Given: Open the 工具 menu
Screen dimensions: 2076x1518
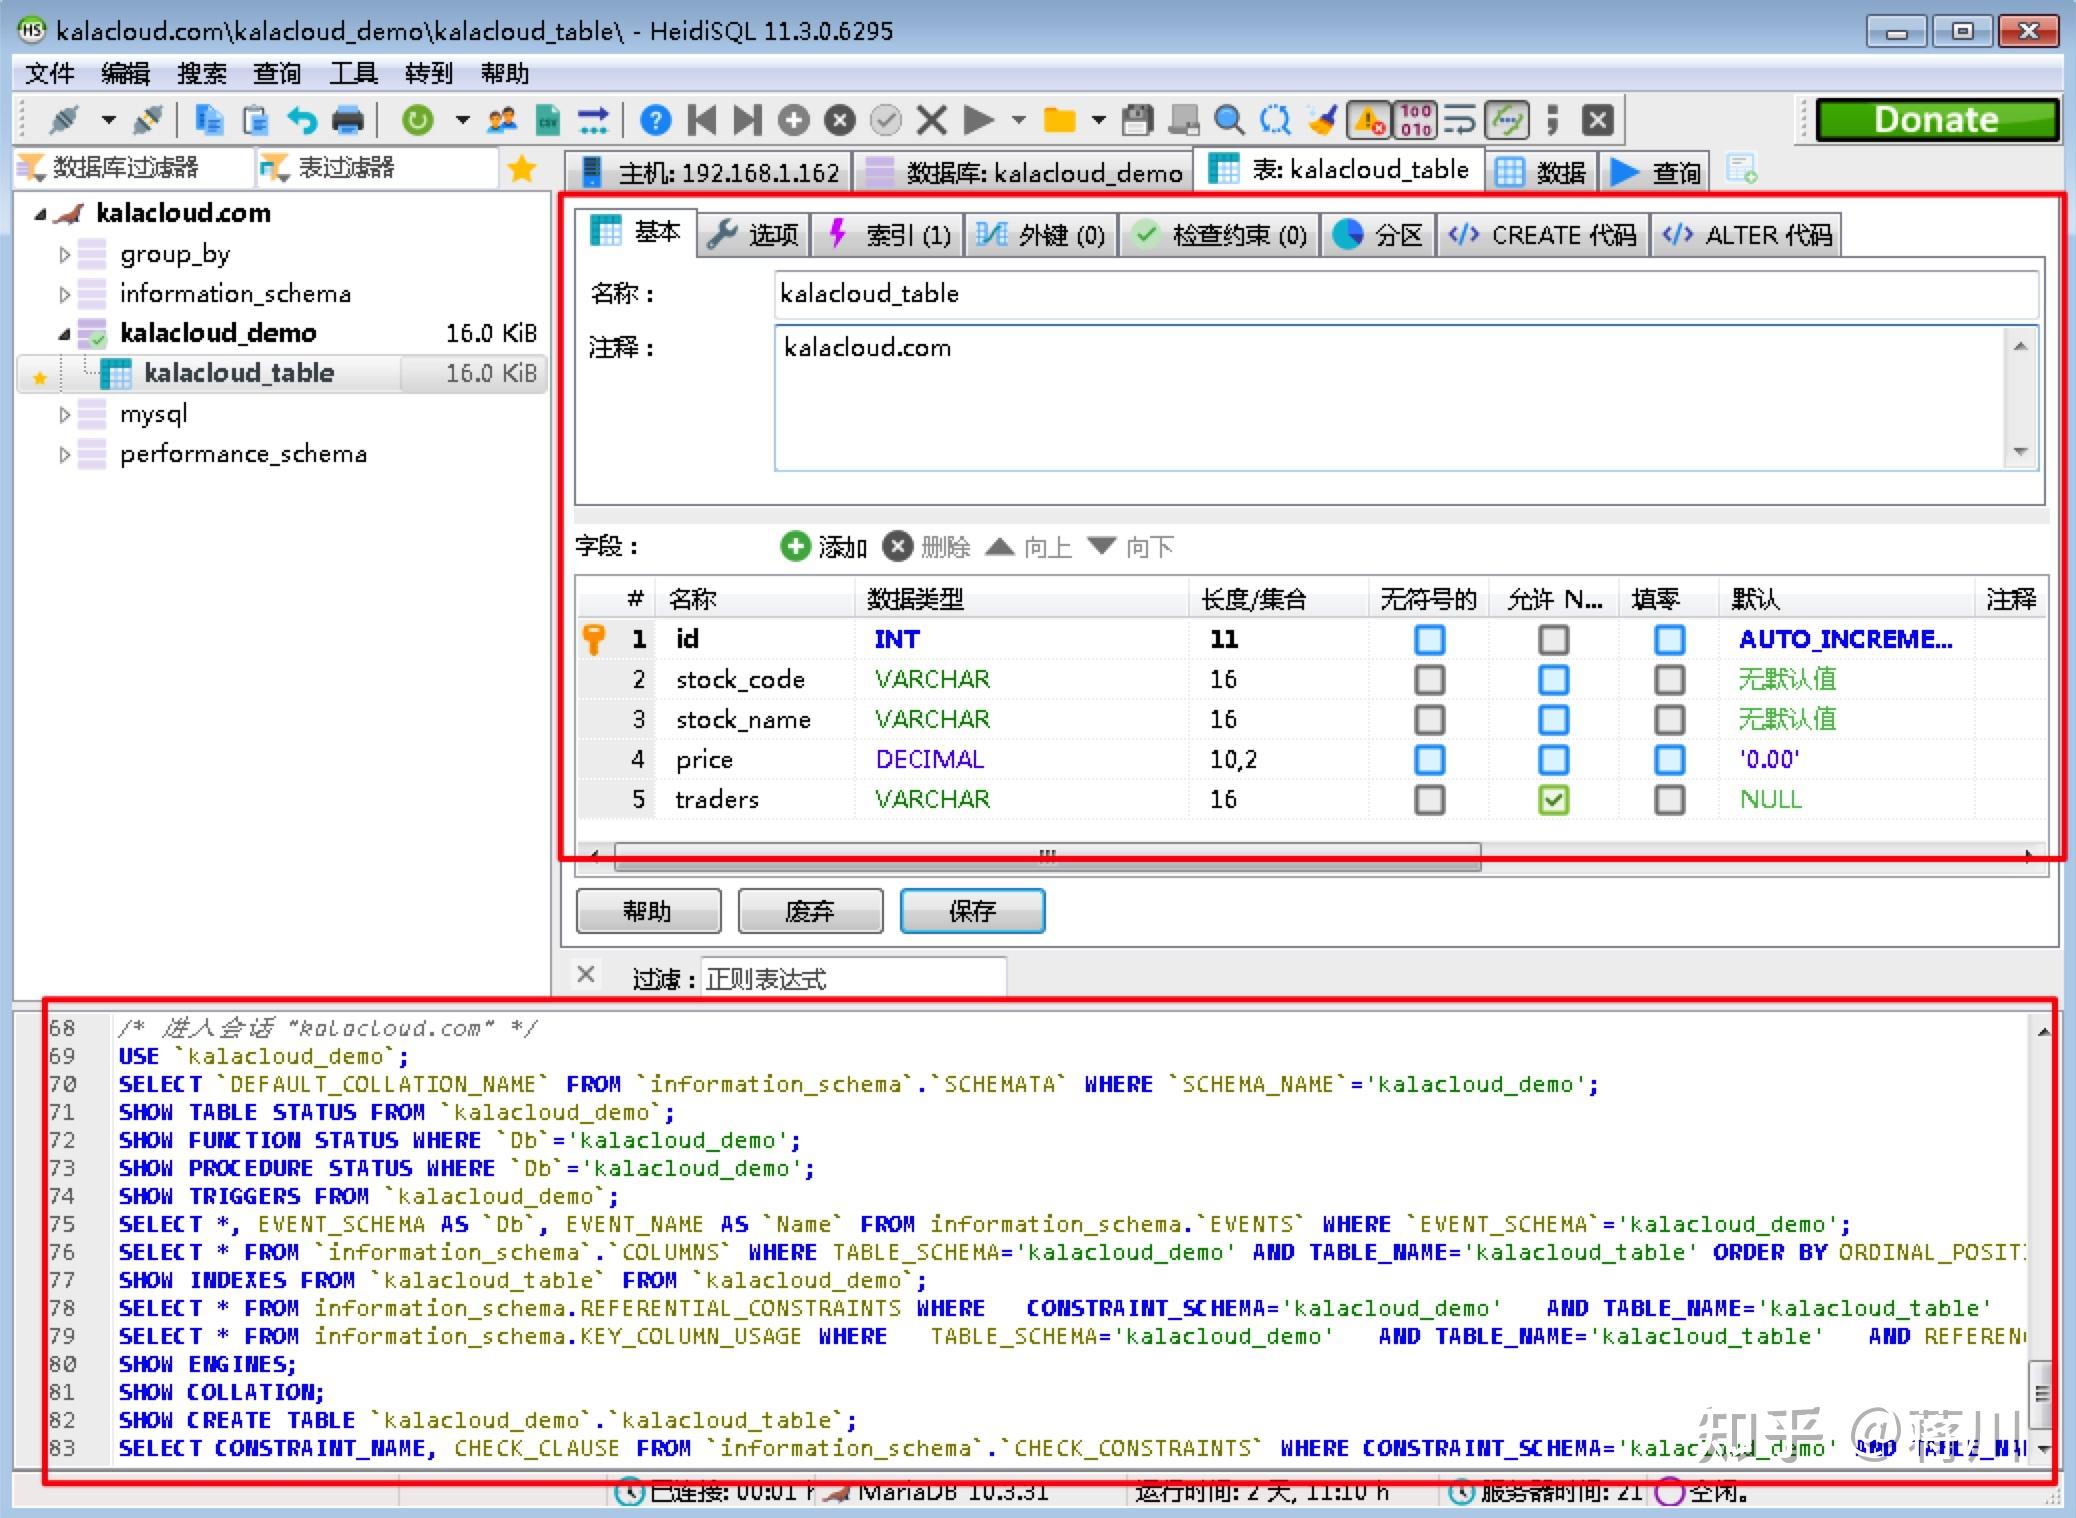Looking at the screenshot, I should tap(353, 73).
